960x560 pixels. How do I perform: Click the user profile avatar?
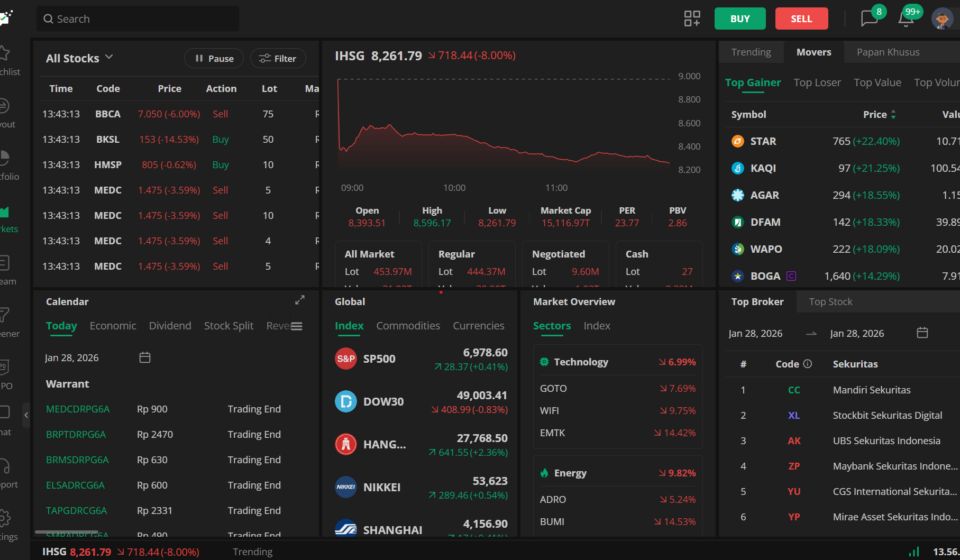[942, 18]
